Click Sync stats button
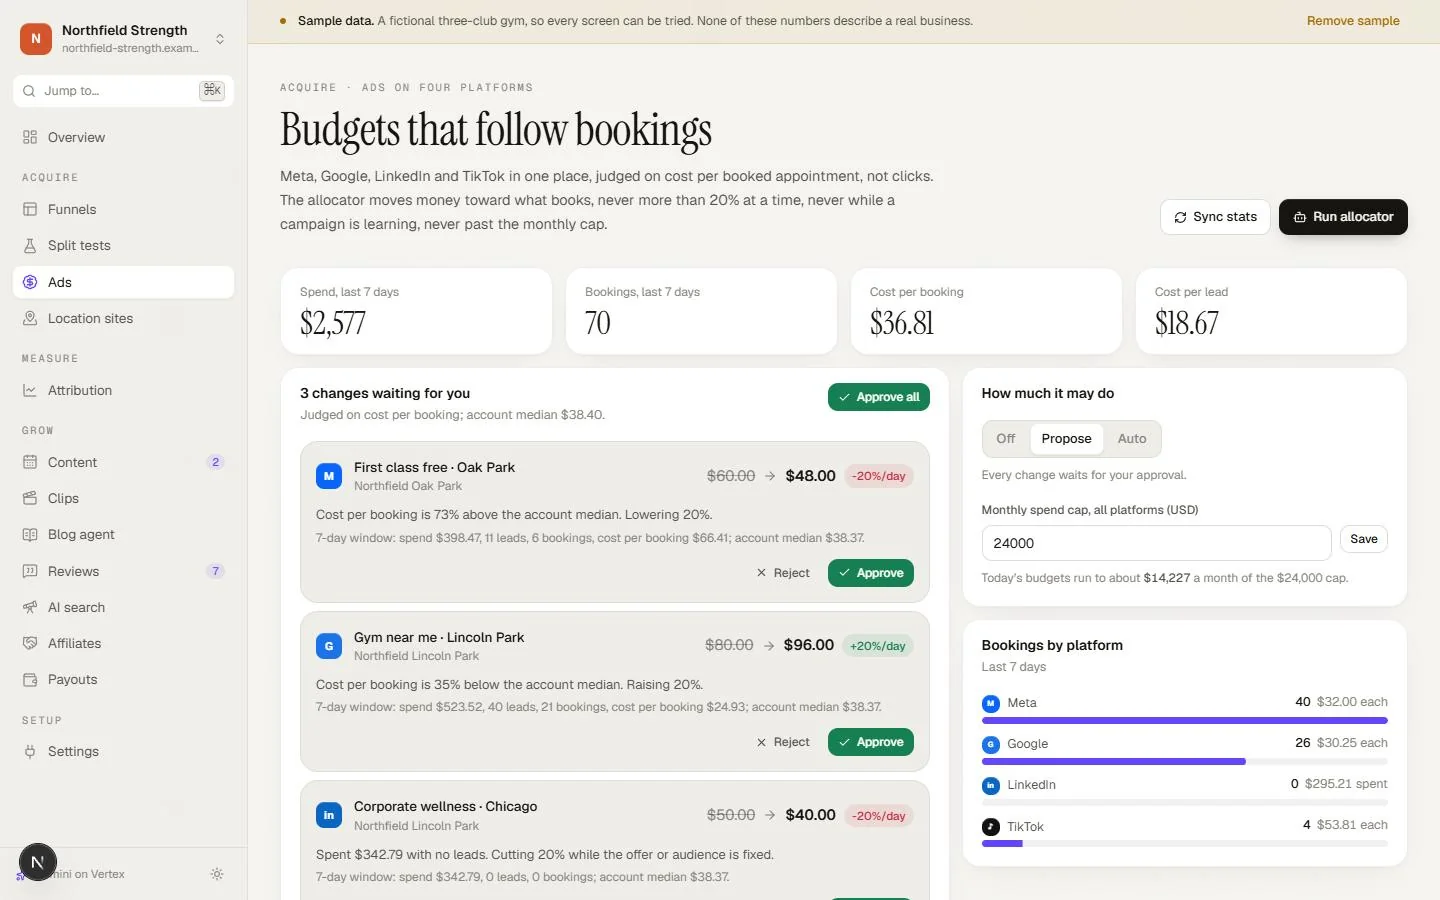1440x900 pixels. (x=1215, y=217)
